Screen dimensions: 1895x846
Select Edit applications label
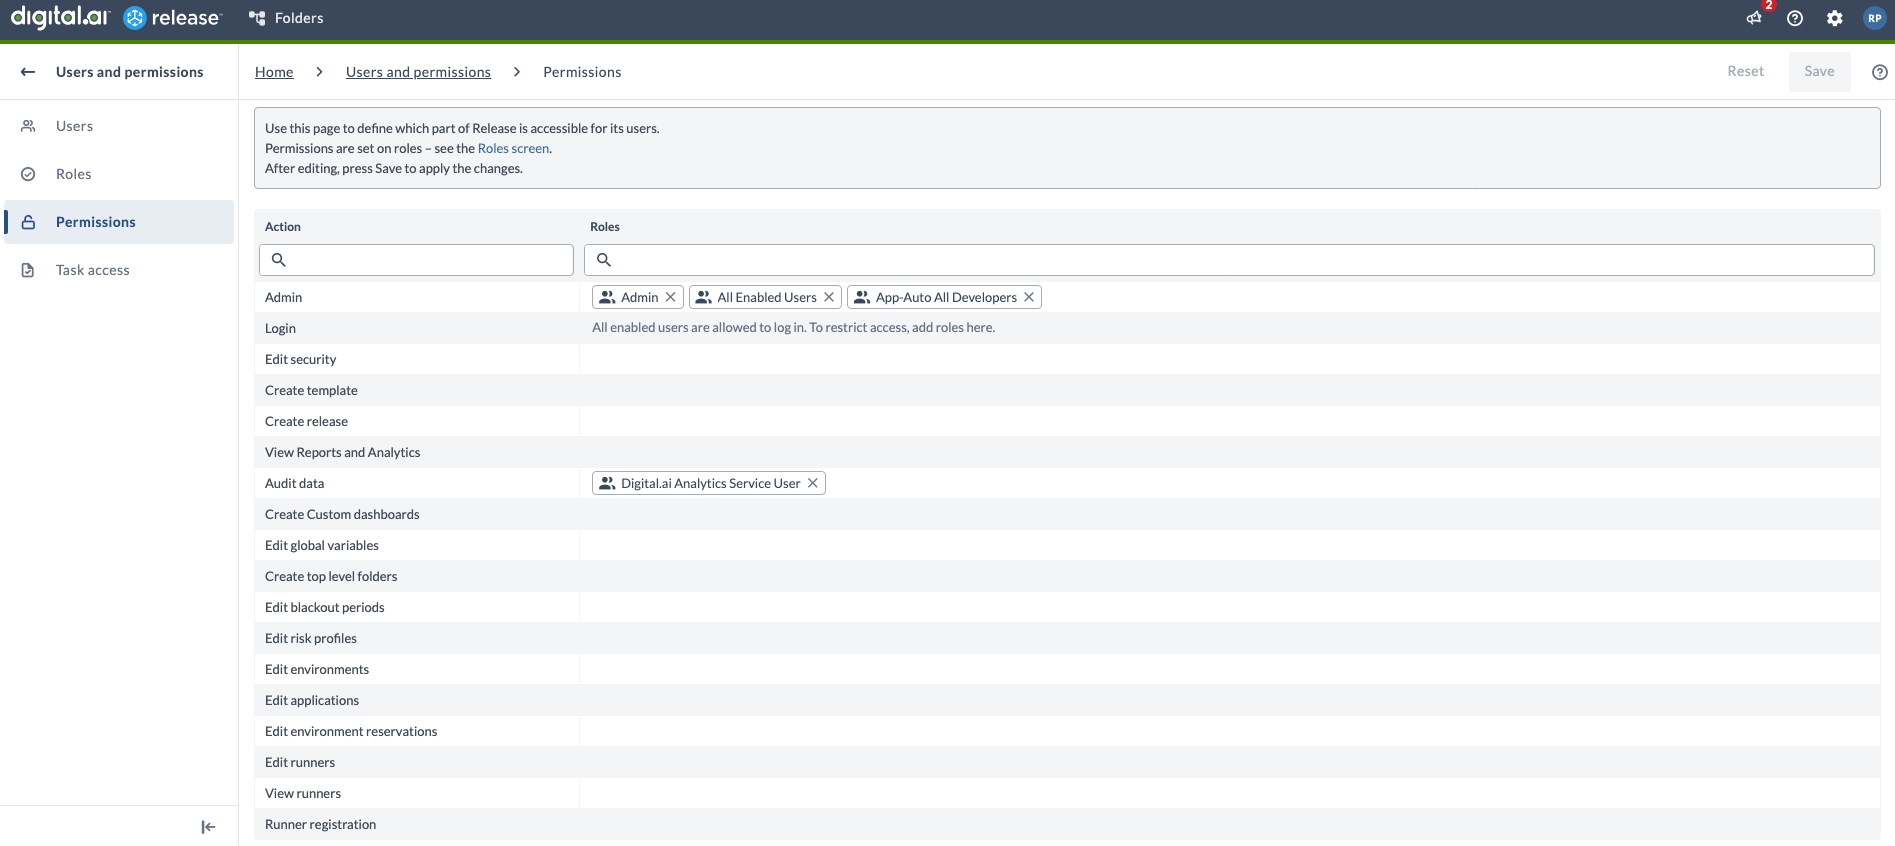(x=312, y=700)
